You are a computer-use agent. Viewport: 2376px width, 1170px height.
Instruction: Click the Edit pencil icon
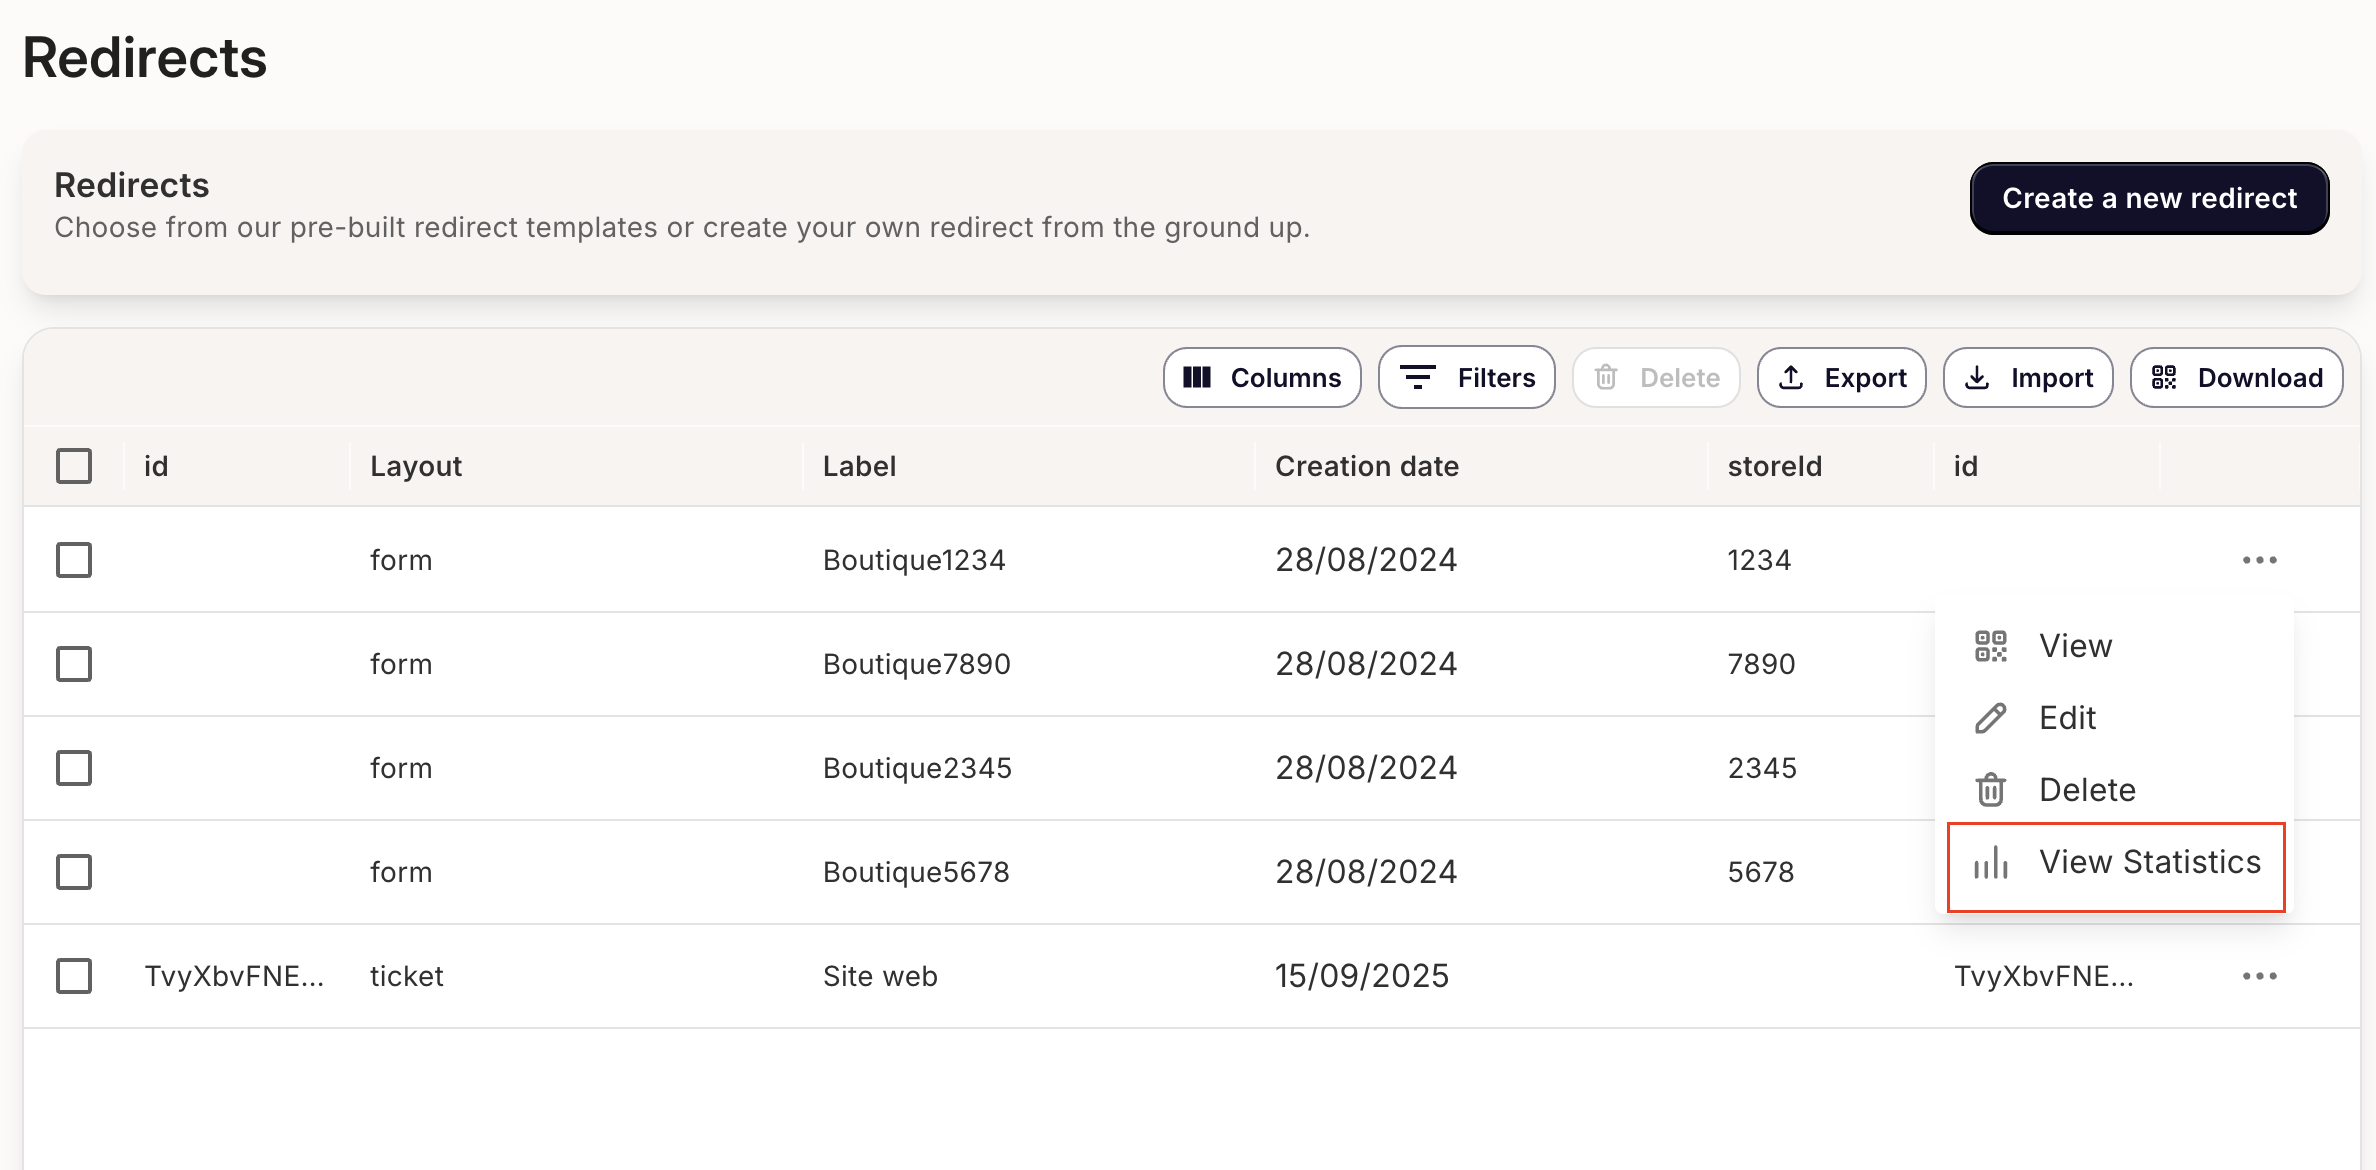click(x=1990, y=718)
